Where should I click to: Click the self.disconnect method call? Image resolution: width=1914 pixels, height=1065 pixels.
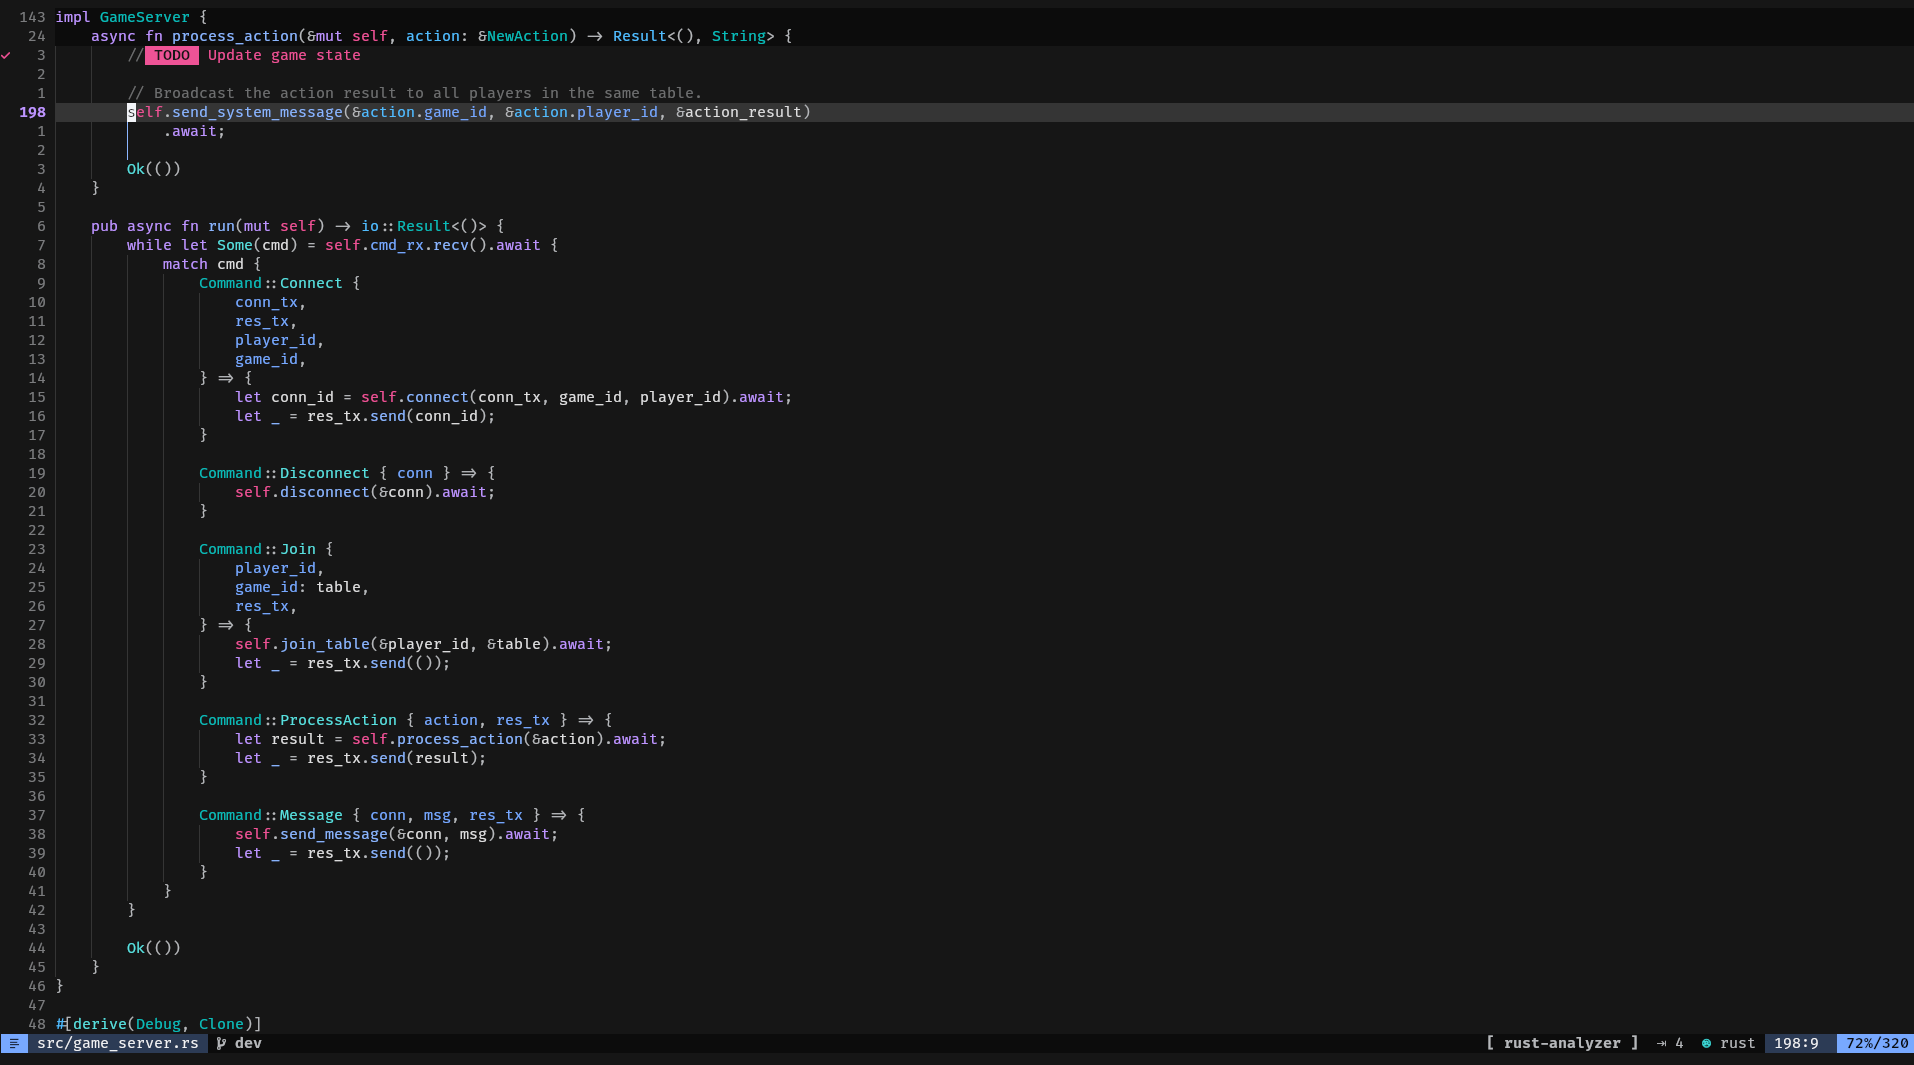[x=302, y=492]
